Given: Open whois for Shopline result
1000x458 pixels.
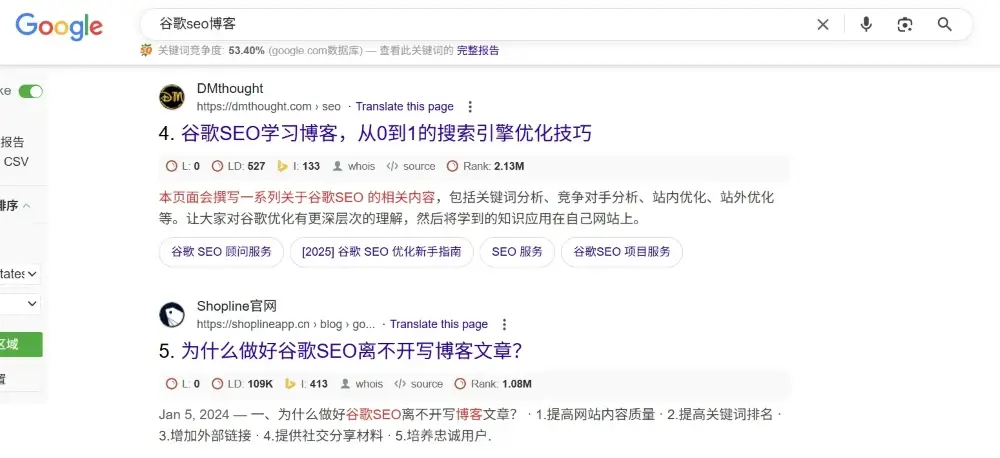Looking at the screenshot, I should point(362,384).
